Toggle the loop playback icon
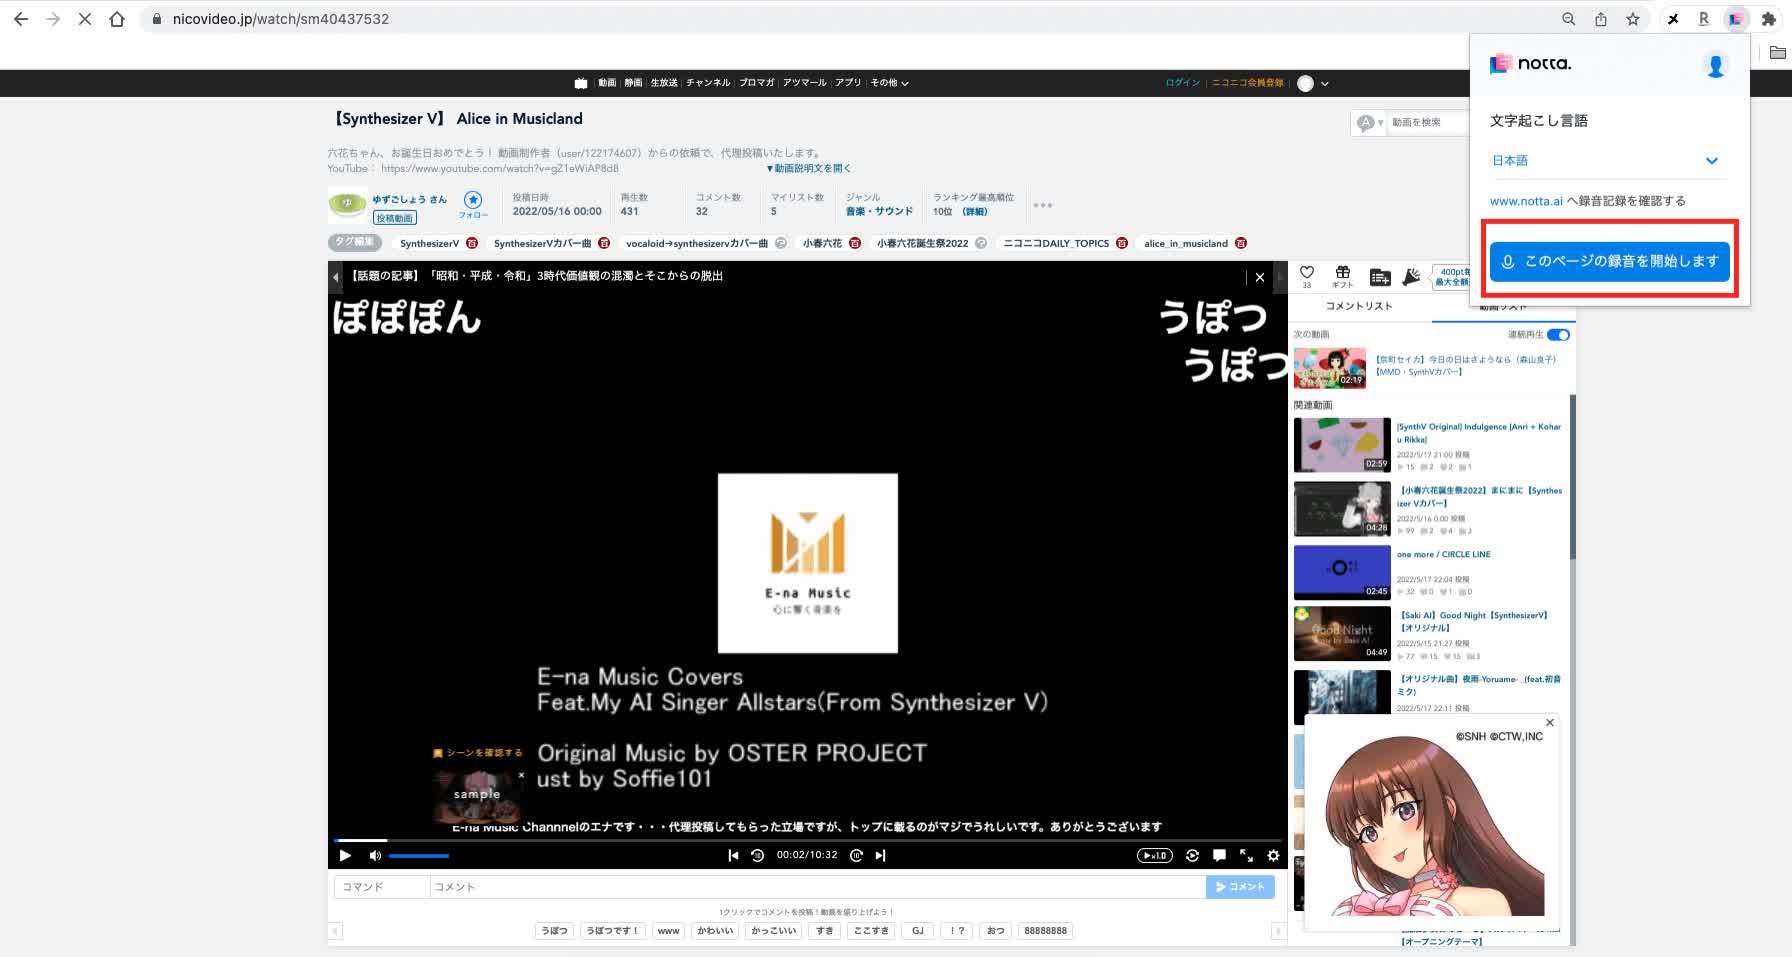Screen dimensions: 1792x957 (1192, 855)
